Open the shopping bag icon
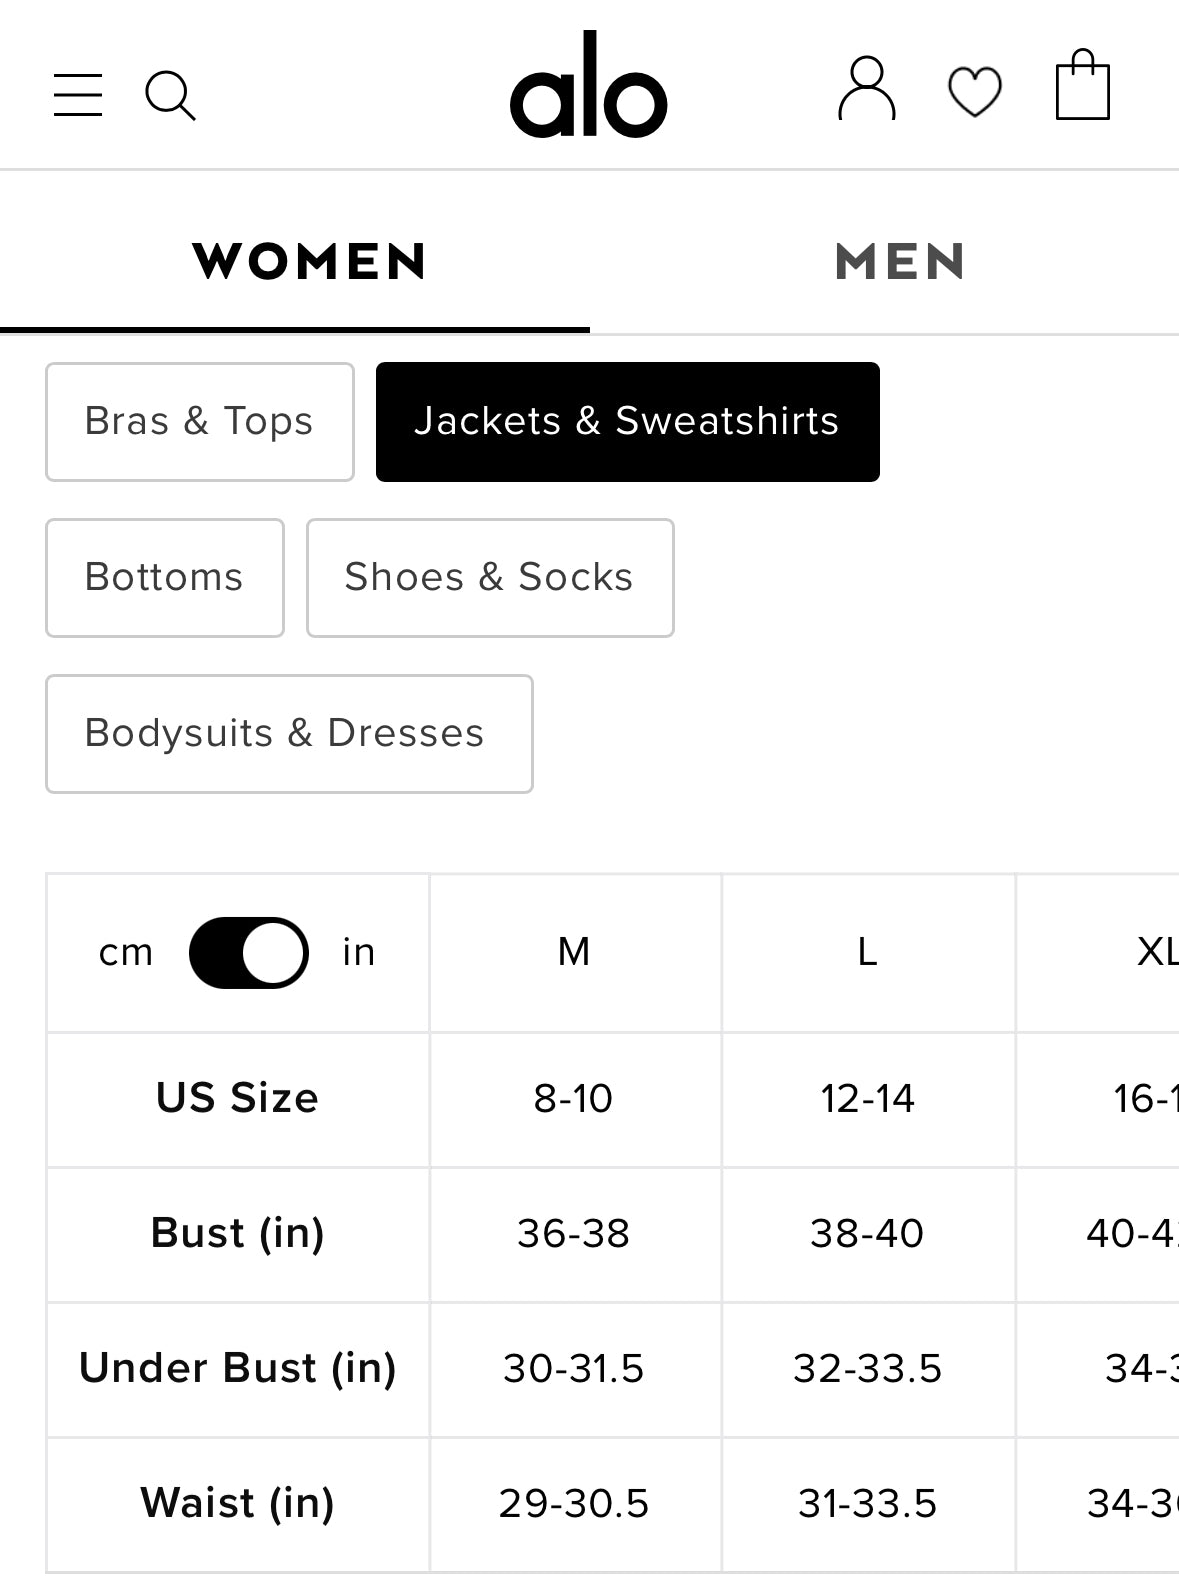The image size is (1179, 1590). tap(1082, 86)
